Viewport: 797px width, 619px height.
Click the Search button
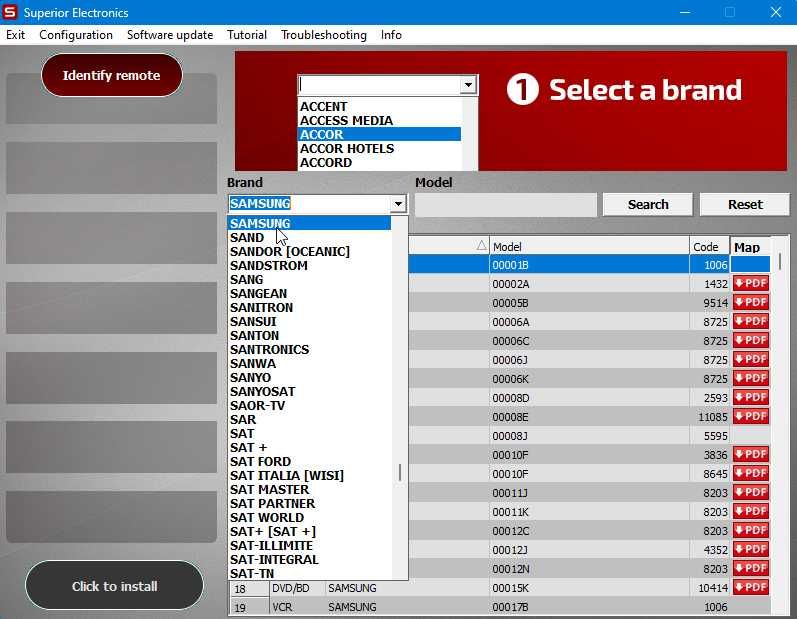[648, 204]
